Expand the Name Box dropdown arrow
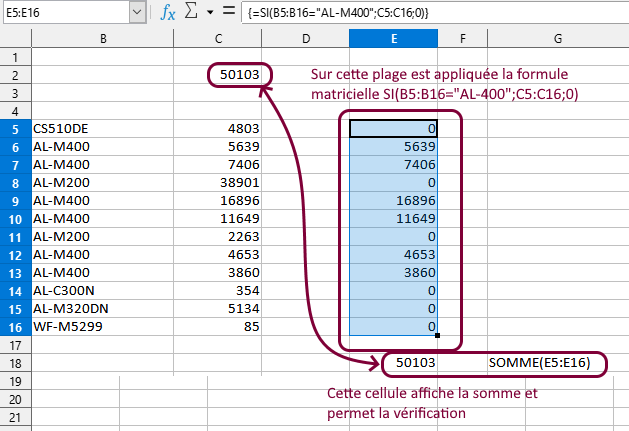 (x=137, y=12)
